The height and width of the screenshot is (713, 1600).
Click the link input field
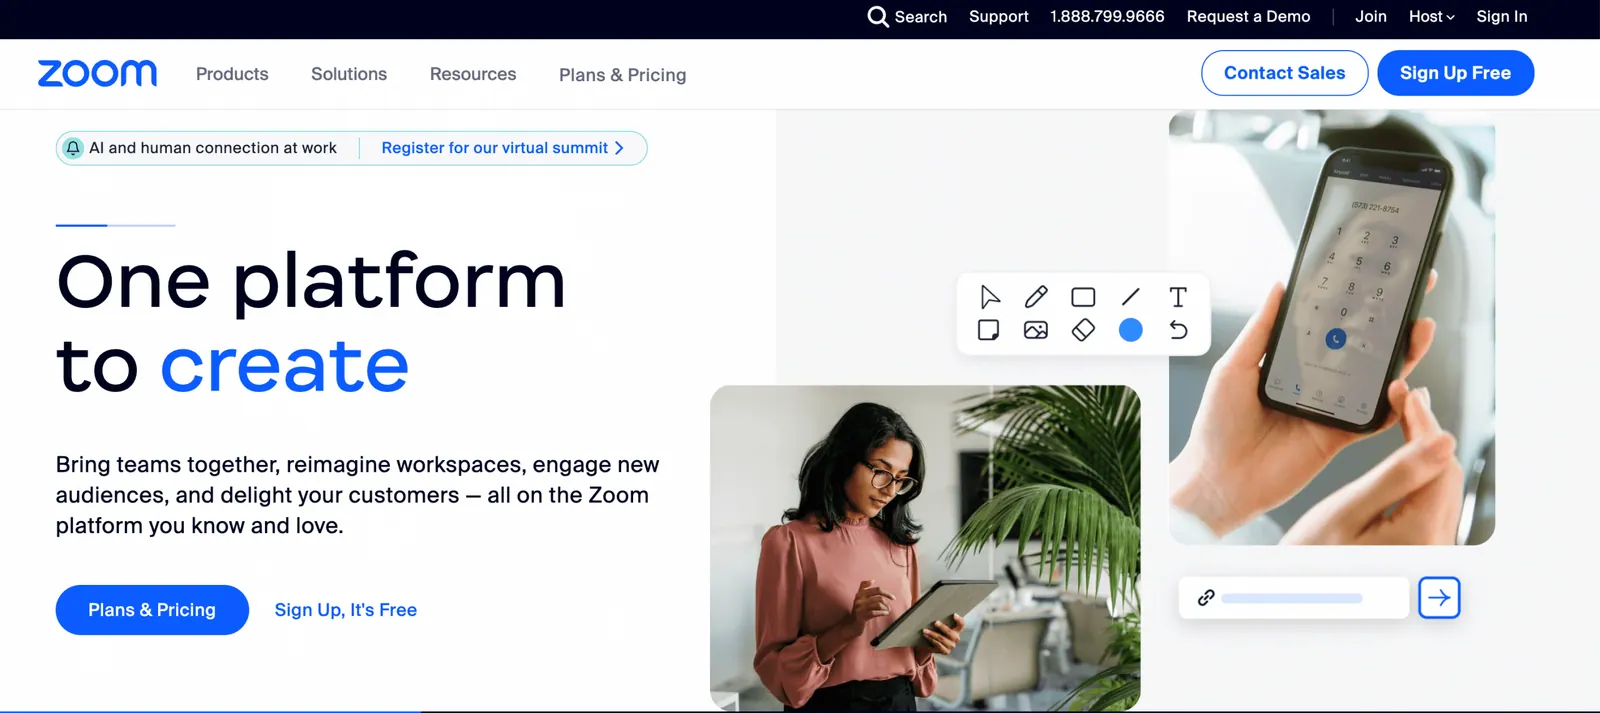[1294, 598]
